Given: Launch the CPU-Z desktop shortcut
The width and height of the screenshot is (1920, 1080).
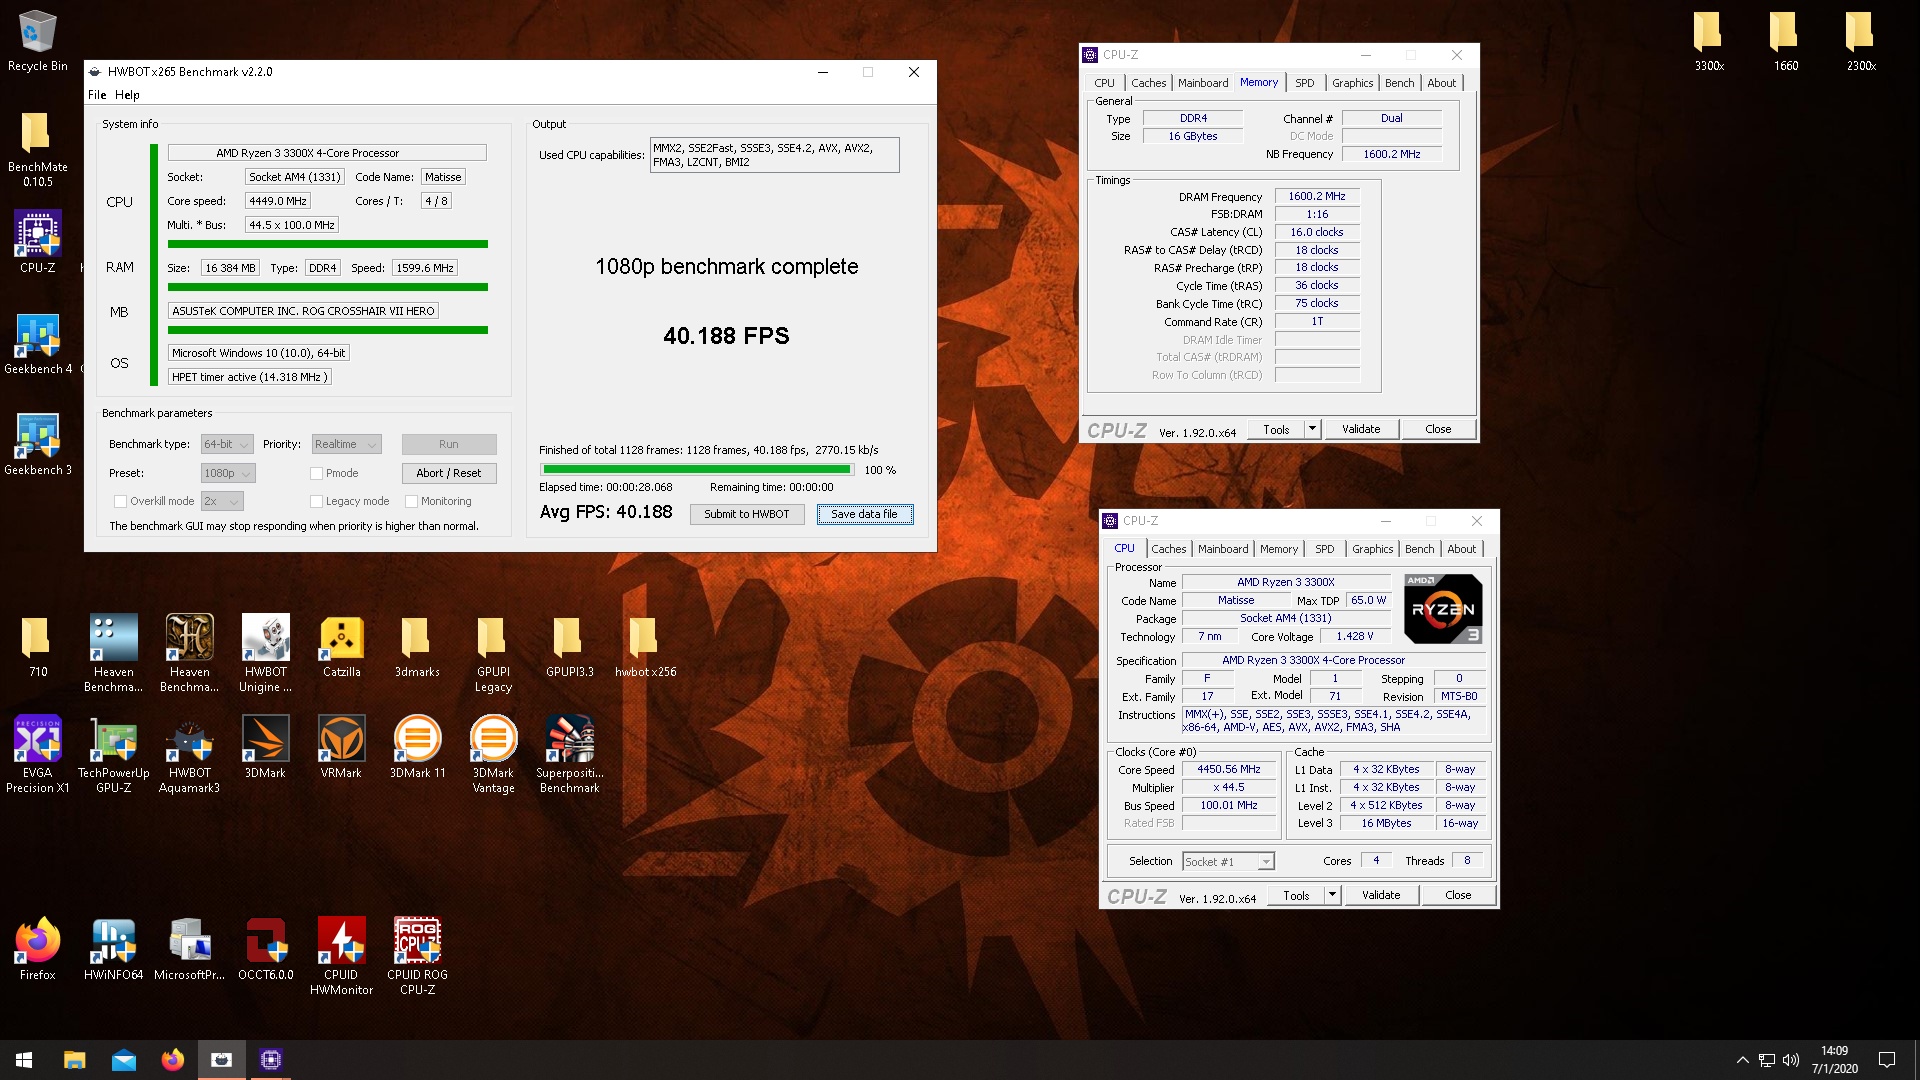Looking at the screenshot, I should coord(38,241).
